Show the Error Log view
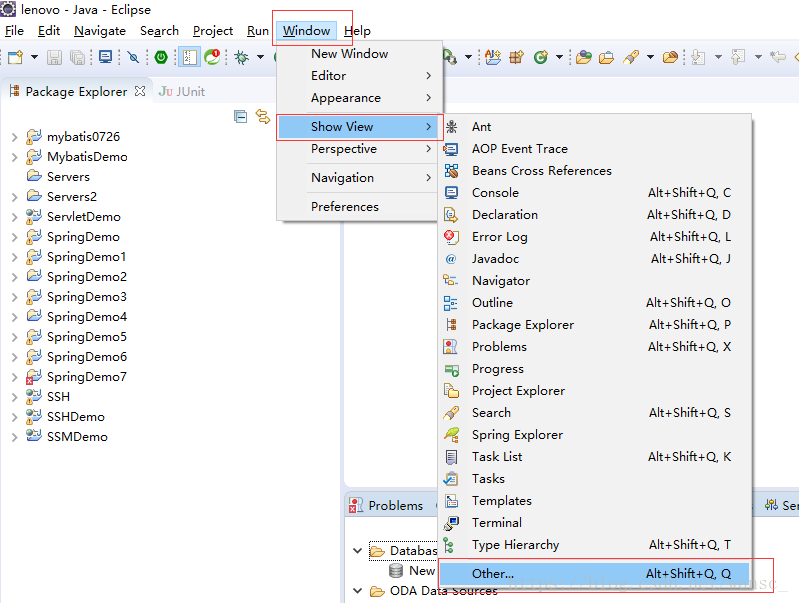The image size is (799, 603). coord(595,237)
